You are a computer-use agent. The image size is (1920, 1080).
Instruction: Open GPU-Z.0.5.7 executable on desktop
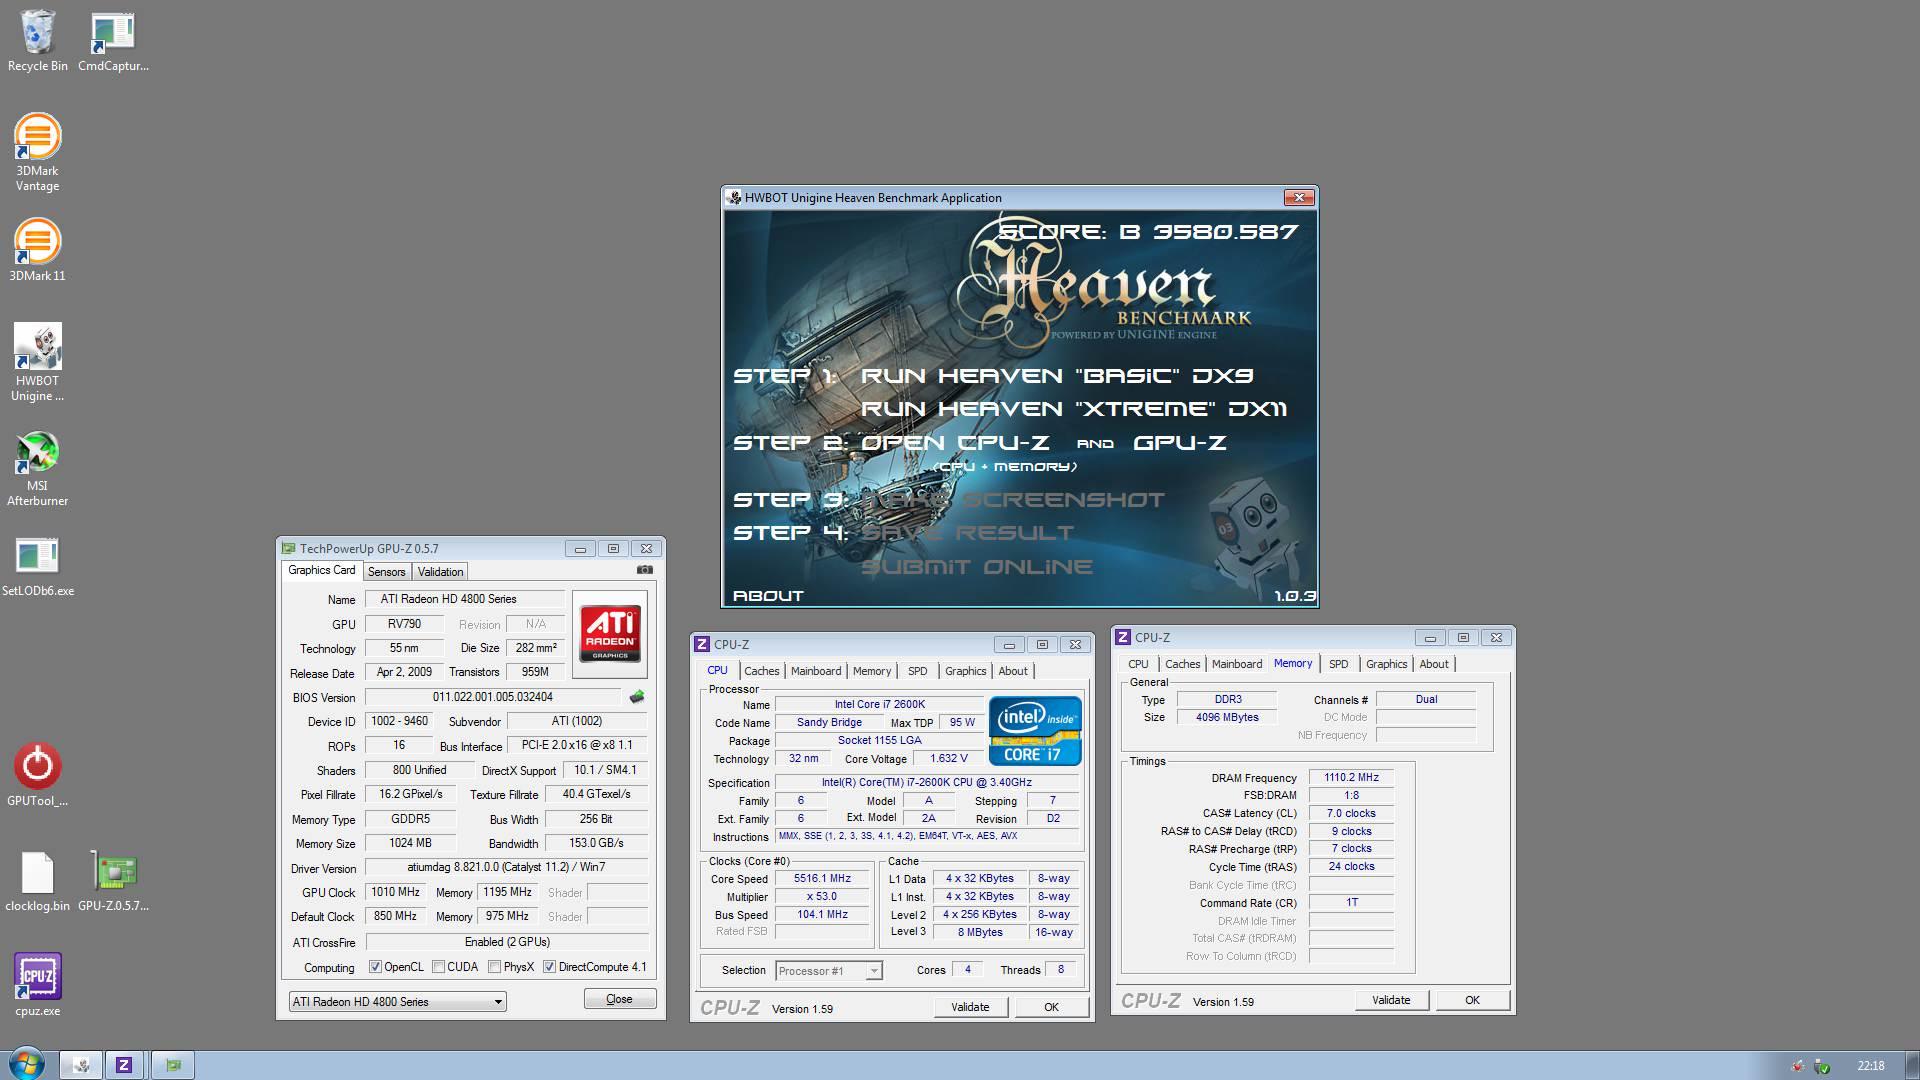pos(113,882)
